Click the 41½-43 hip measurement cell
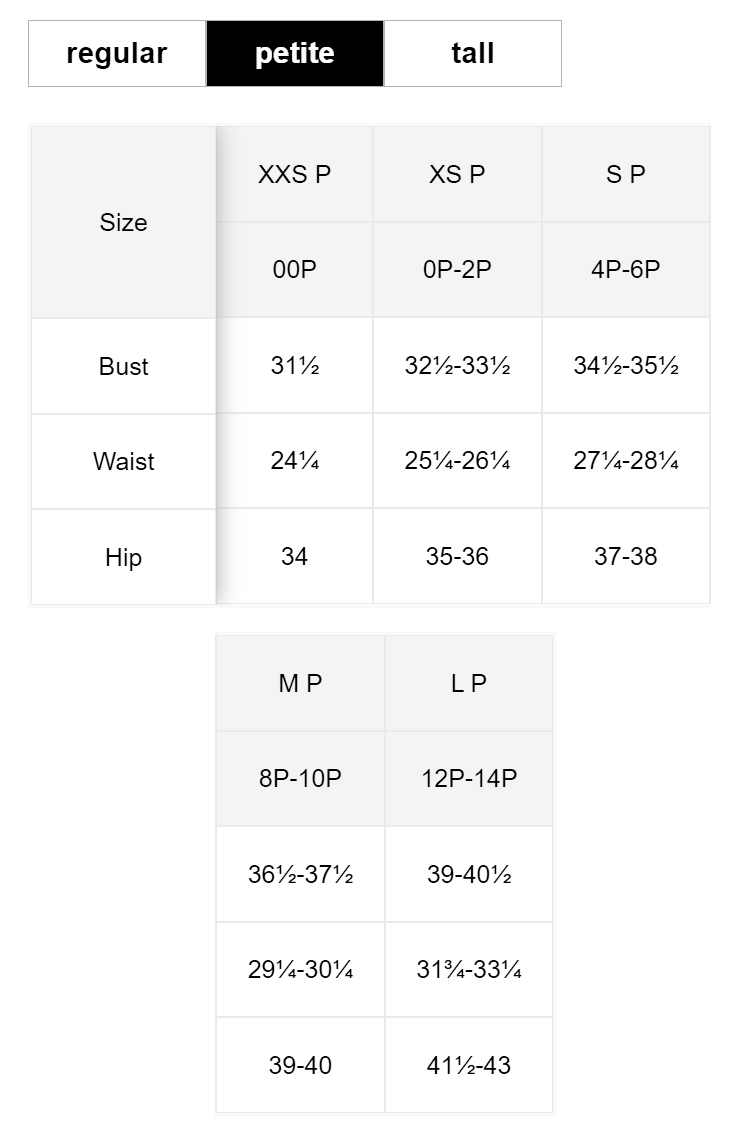This screenshot has height=1138, width=750. 469,1066
